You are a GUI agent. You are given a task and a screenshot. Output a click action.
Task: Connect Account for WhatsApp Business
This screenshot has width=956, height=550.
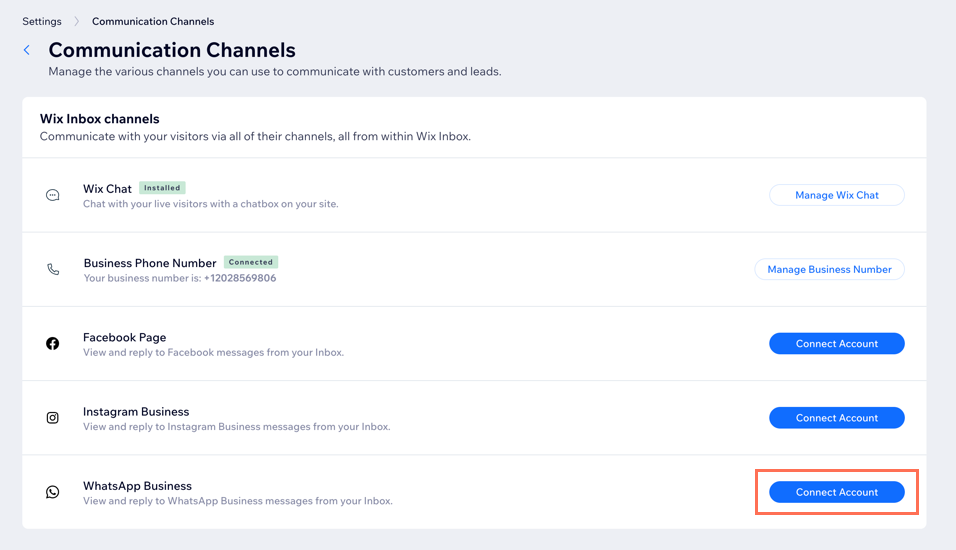(x=836, y=492)
